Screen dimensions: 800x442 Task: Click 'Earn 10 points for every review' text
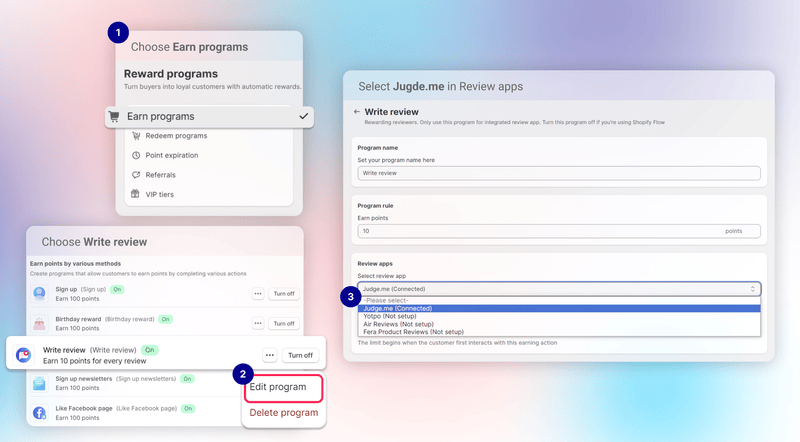pos(94,361)
